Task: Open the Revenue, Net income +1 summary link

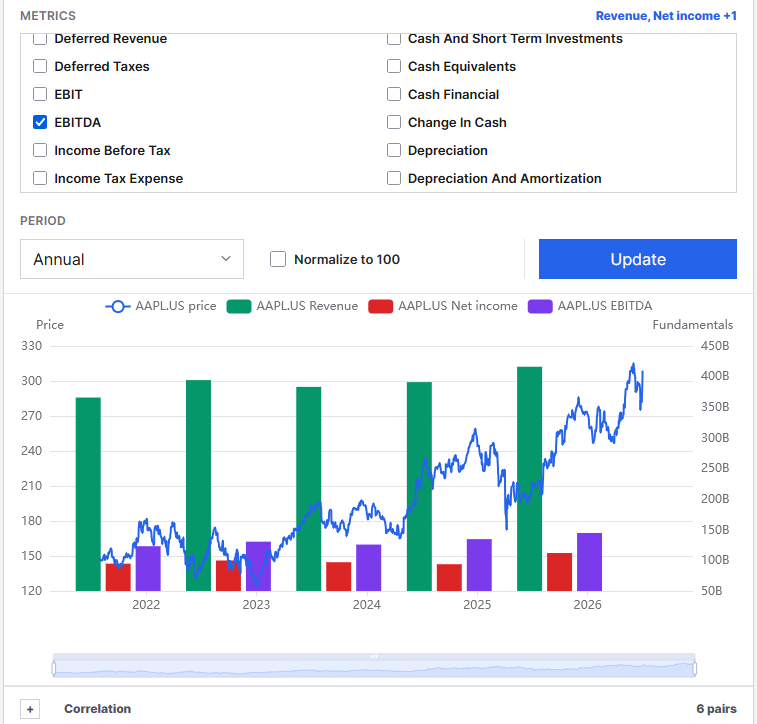Action: pos(666,16)
